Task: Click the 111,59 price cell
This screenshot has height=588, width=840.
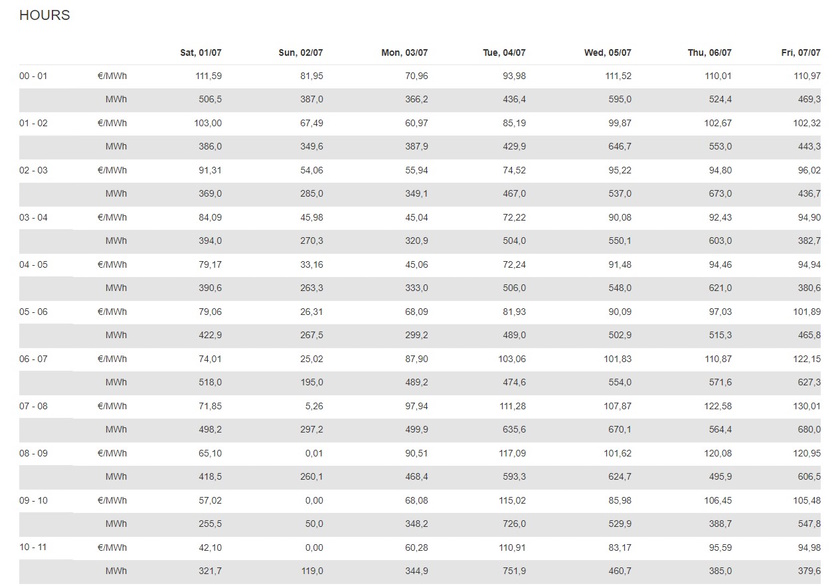Action: pos(208,76)
